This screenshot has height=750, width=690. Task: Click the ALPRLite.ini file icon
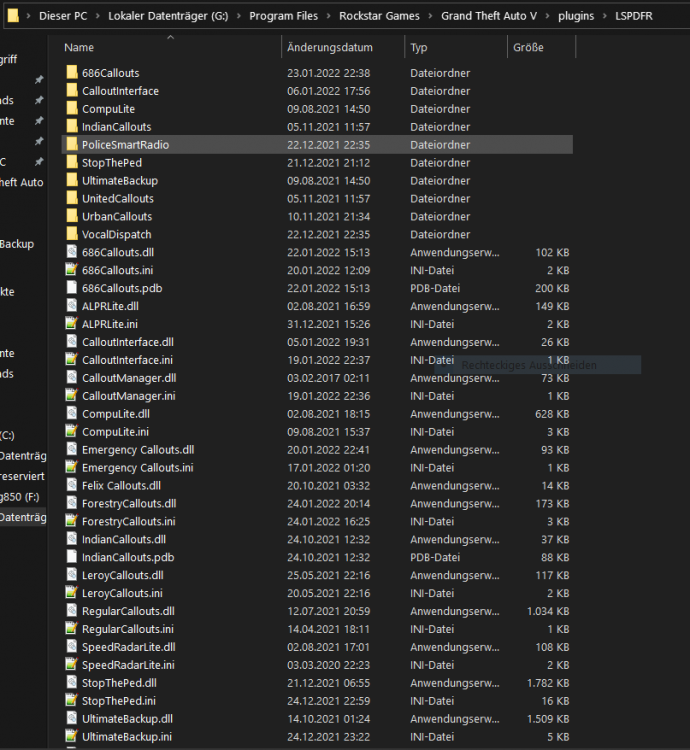pyautogui.click(x=72, y=324)
